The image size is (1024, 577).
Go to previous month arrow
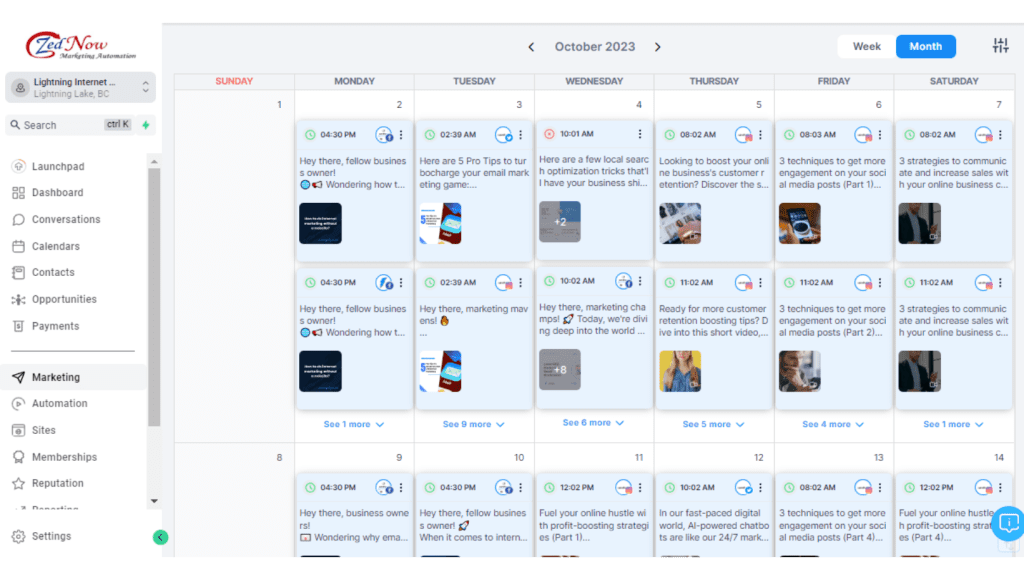(x=531, y=47)
